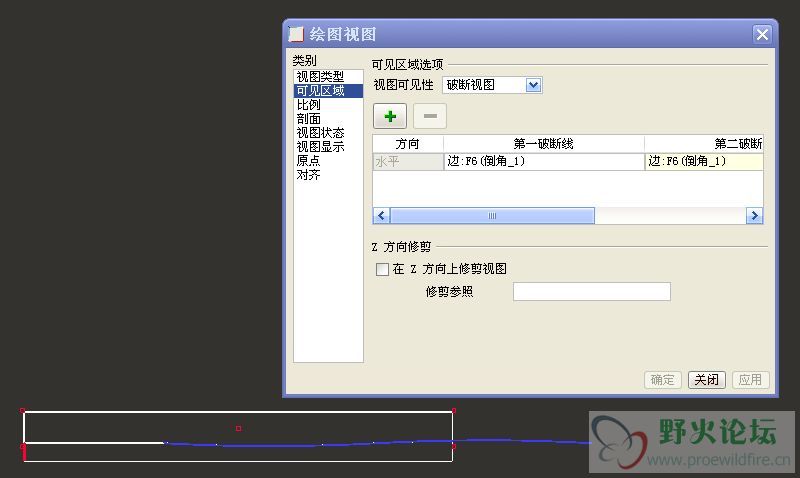Viewport: 800px width, 478px height.
Task: Select 比例 category
Action: [309, 105]
